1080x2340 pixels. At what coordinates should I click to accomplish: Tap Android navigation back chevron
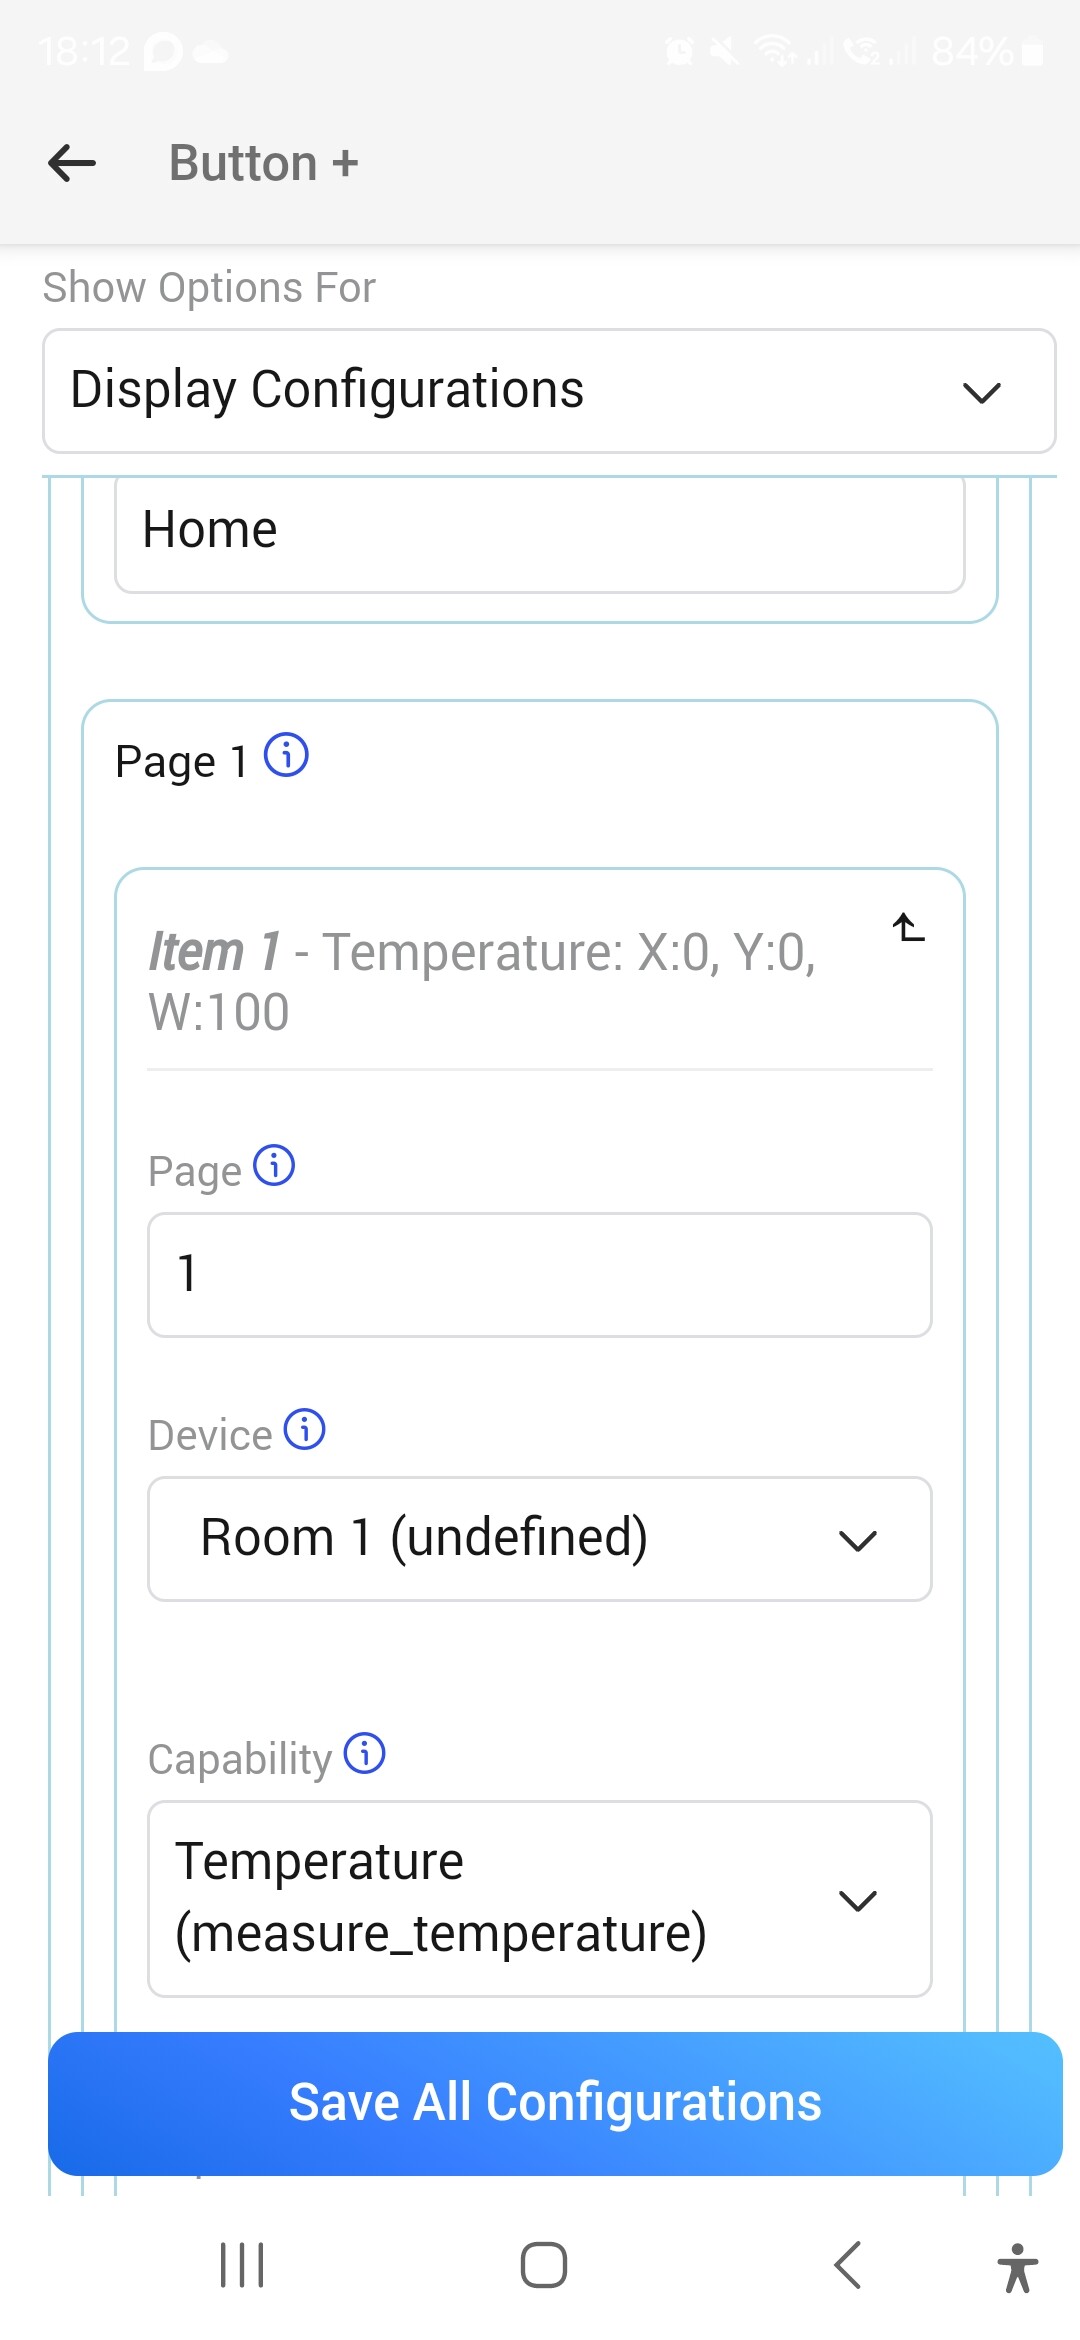[x=847, y=2265]
